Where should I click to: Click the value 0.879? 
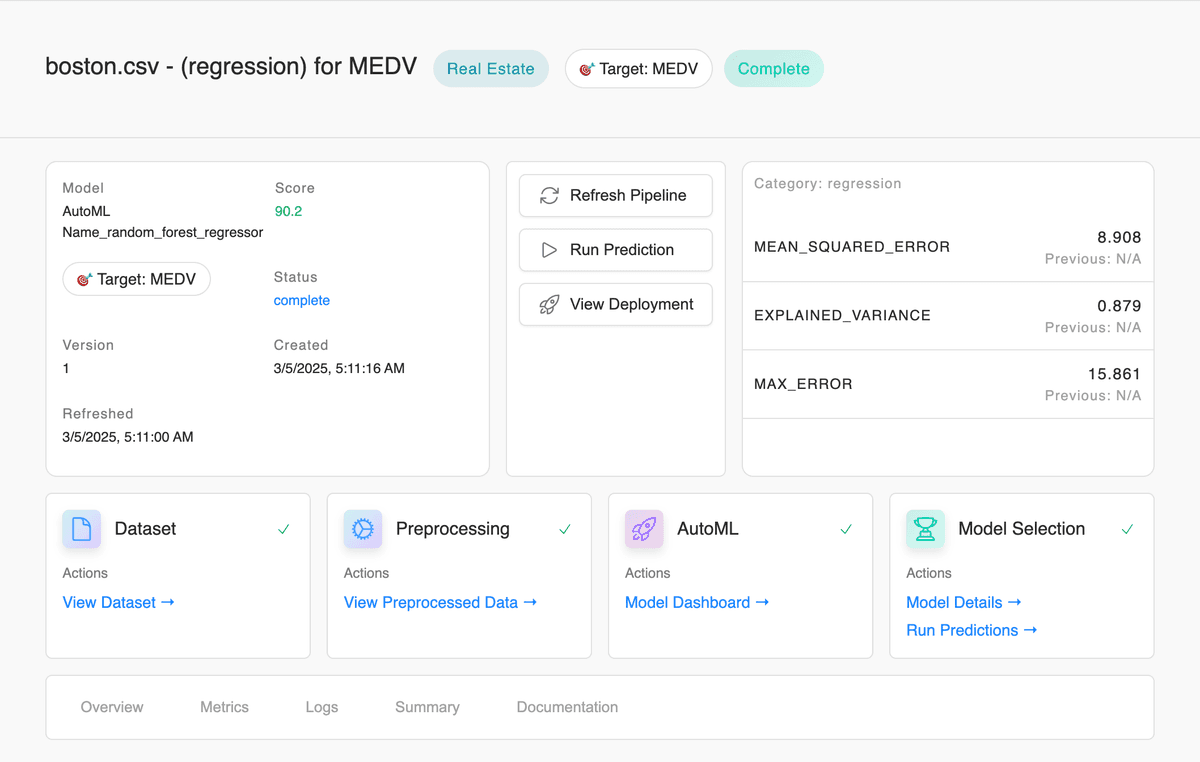(x=1119, y=306)
